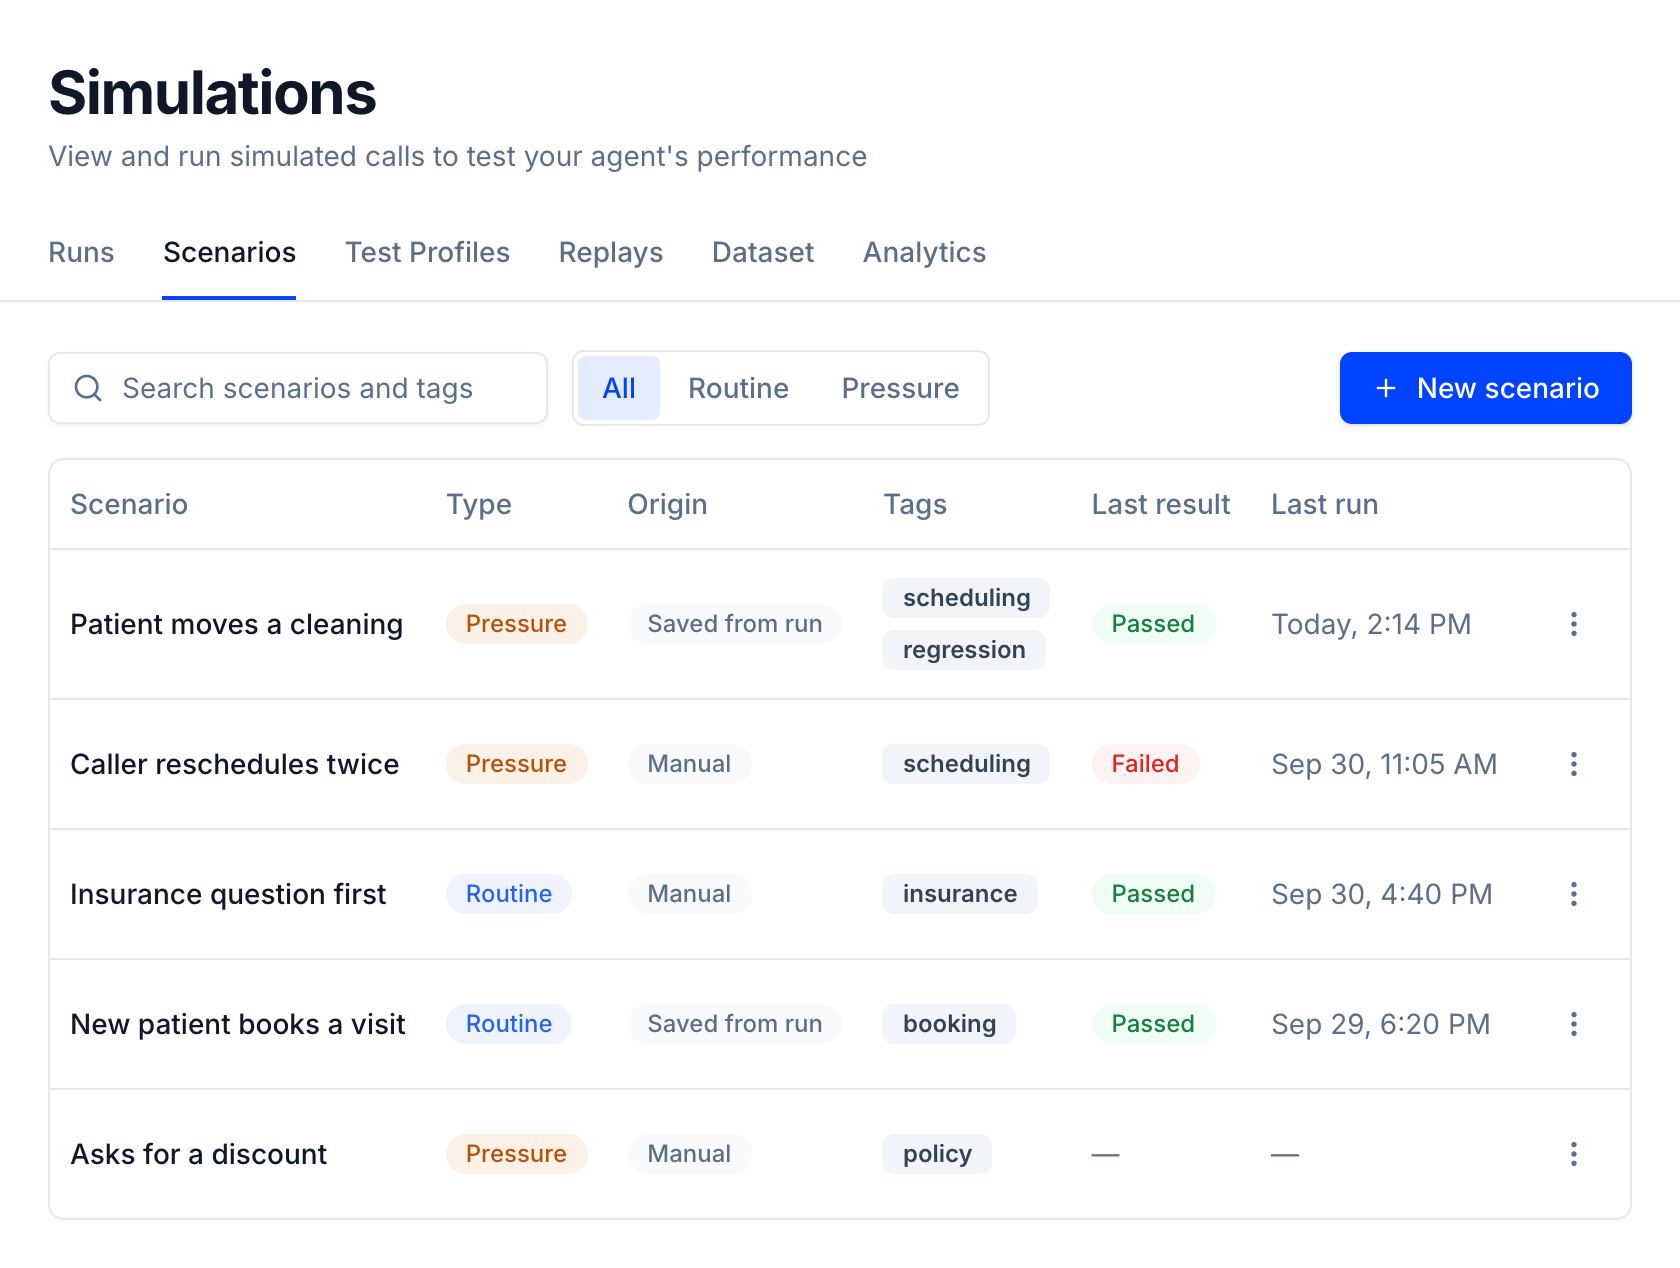1680x1268 pixels.
Task: Click the Scenario column header
Action: pos(129,504)
